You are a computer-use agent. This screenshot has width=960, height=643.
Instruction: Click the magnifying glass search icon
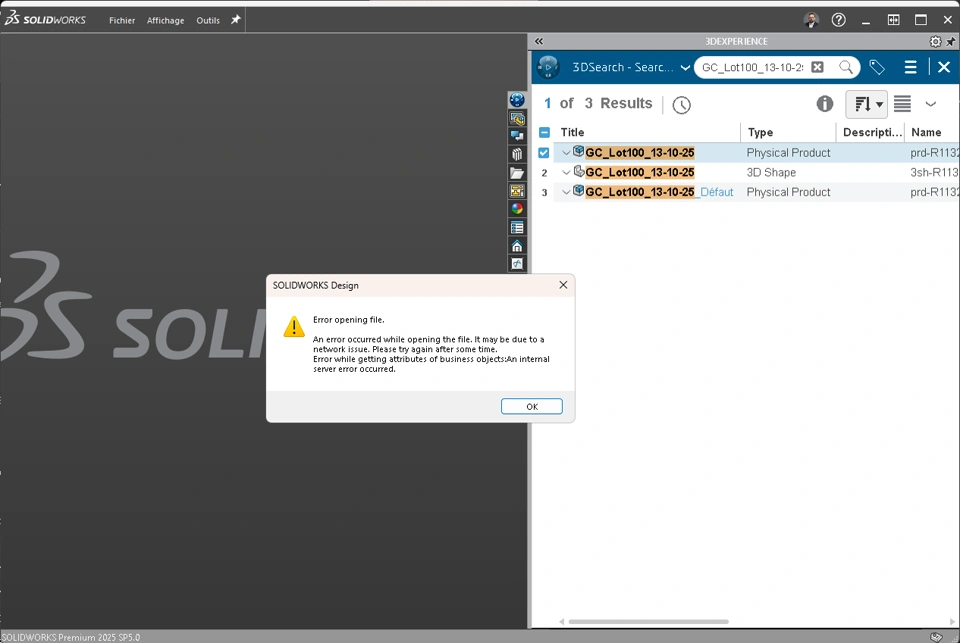click(x=846, y=67)
